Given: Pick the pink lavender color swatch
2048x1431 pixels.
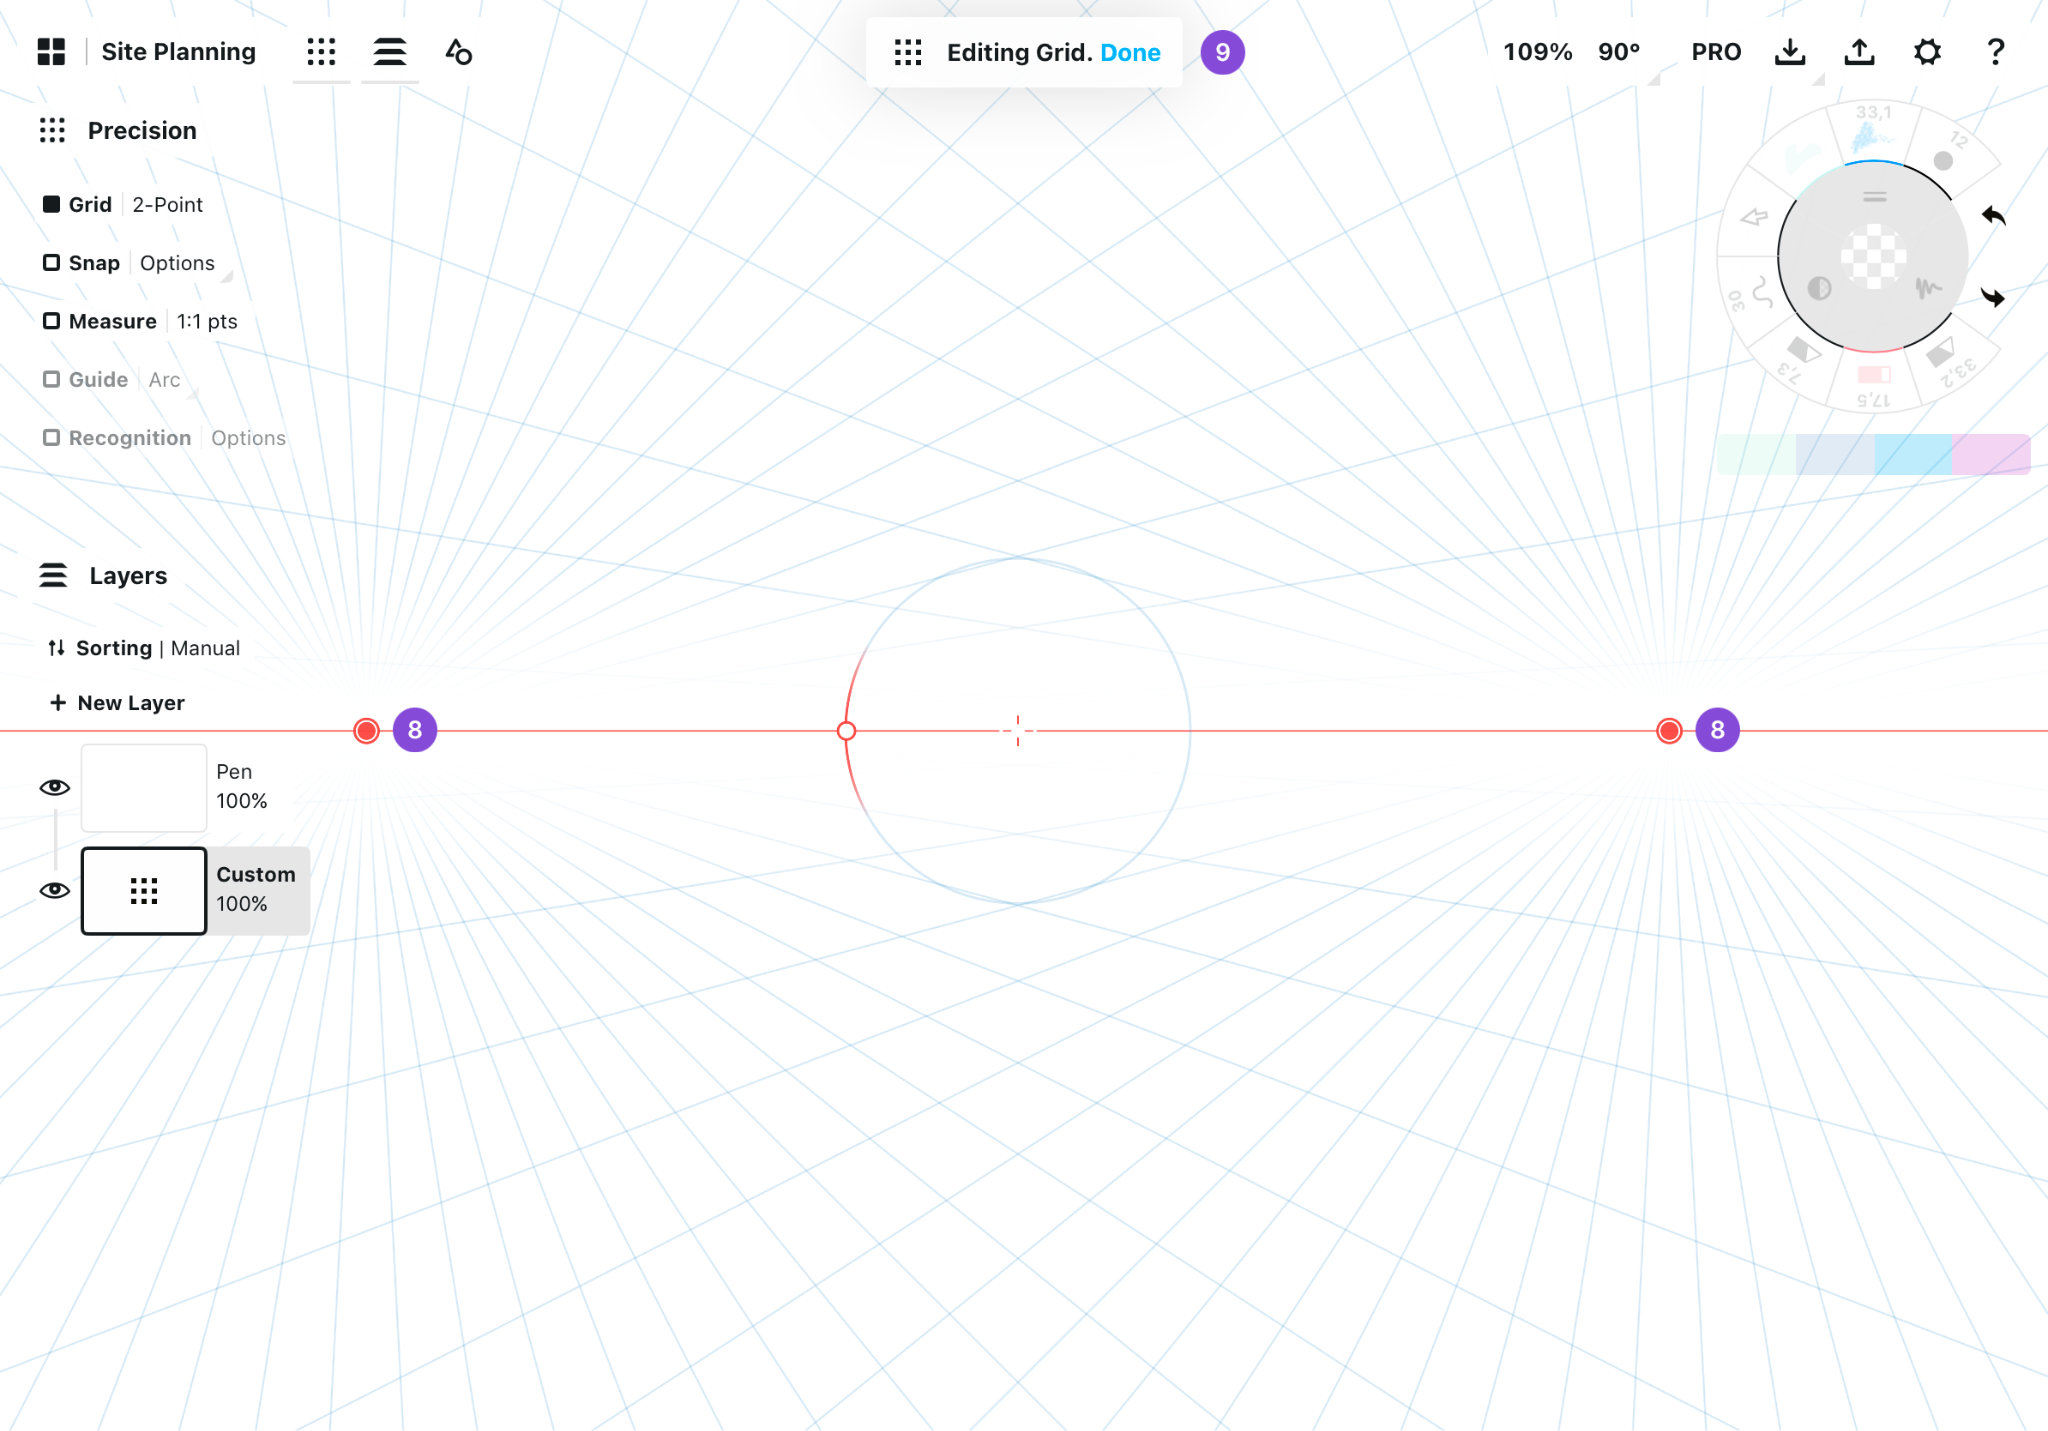Looking at the screenshot, I should pyautogui.click(x=1991, y=454).
